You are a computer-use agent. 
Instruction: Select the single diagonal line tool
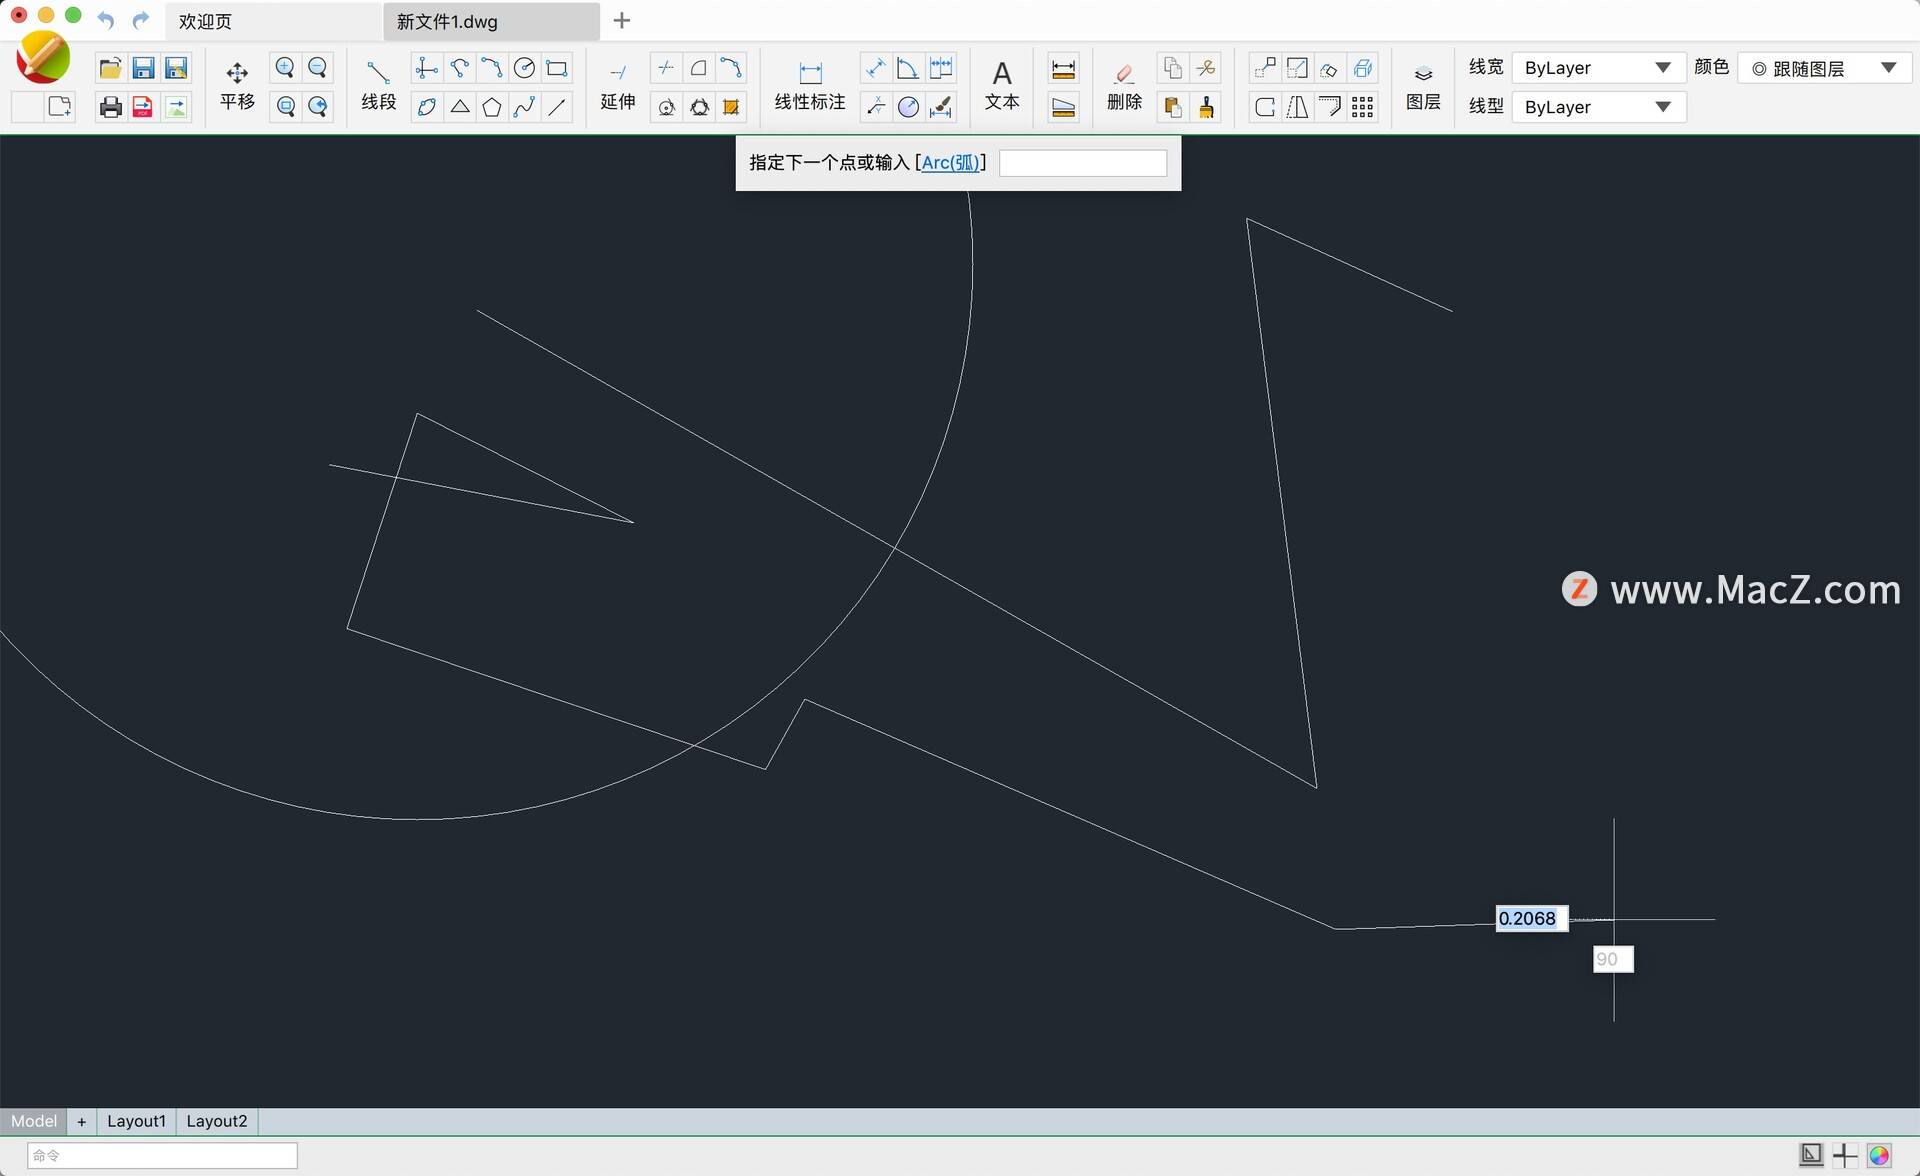pos(557,107)
